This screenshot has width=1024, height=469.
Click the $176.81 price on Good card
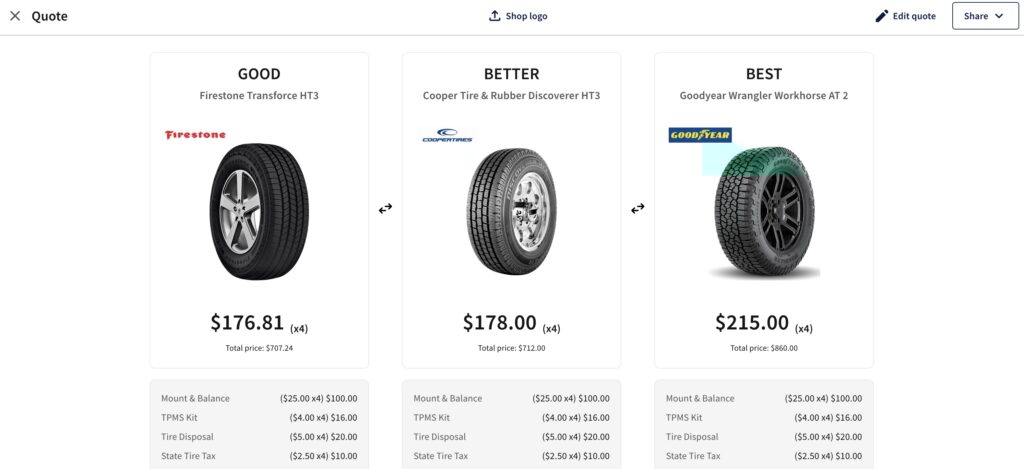247,322
